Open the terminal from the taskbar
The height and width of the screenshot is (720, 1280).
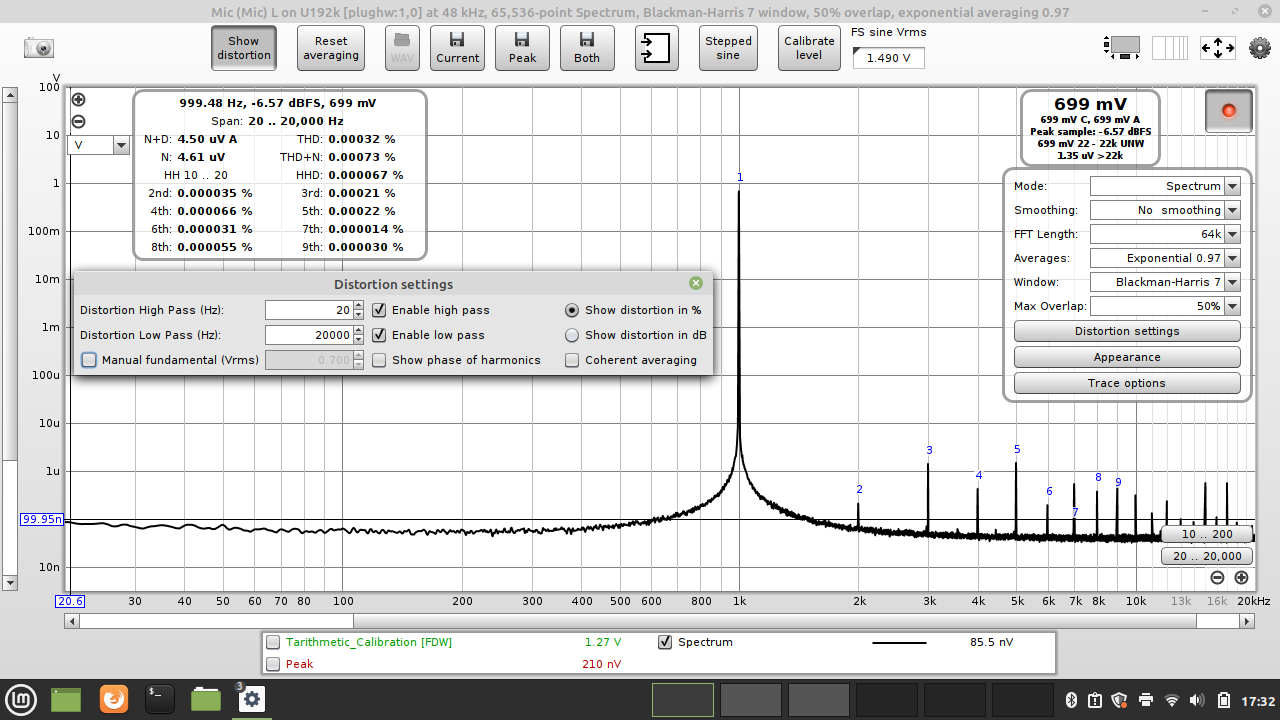tap(160, 699)
